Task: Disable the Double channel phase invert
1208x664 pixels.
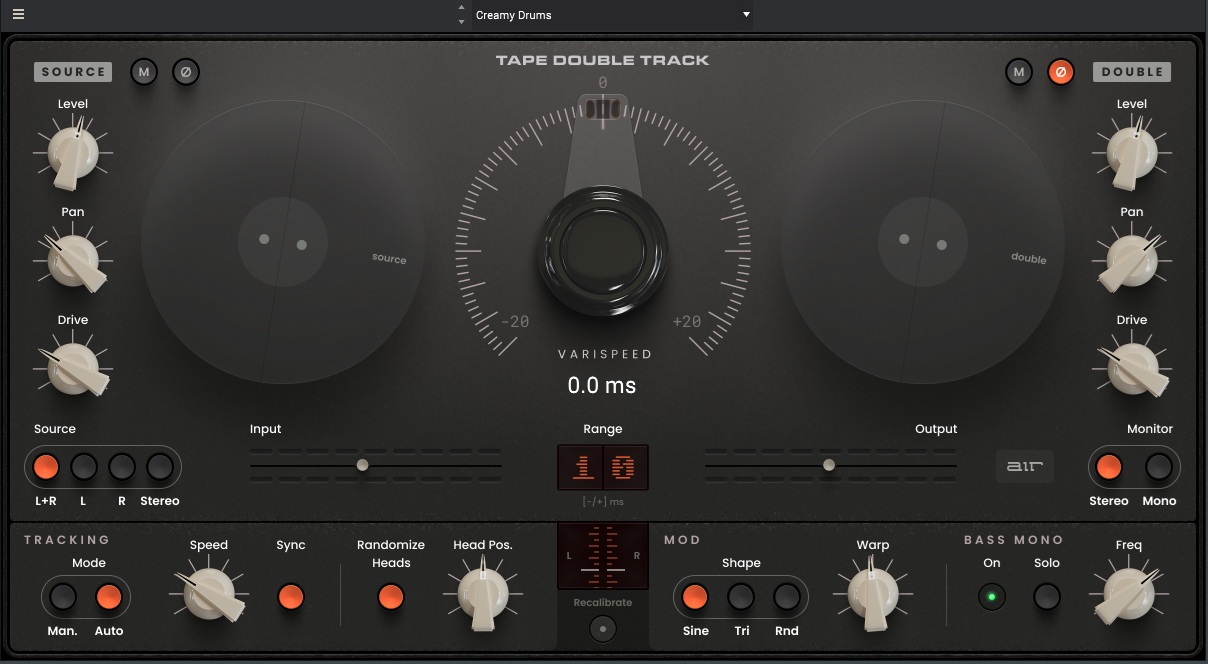Action: [x=1061, y=71]
